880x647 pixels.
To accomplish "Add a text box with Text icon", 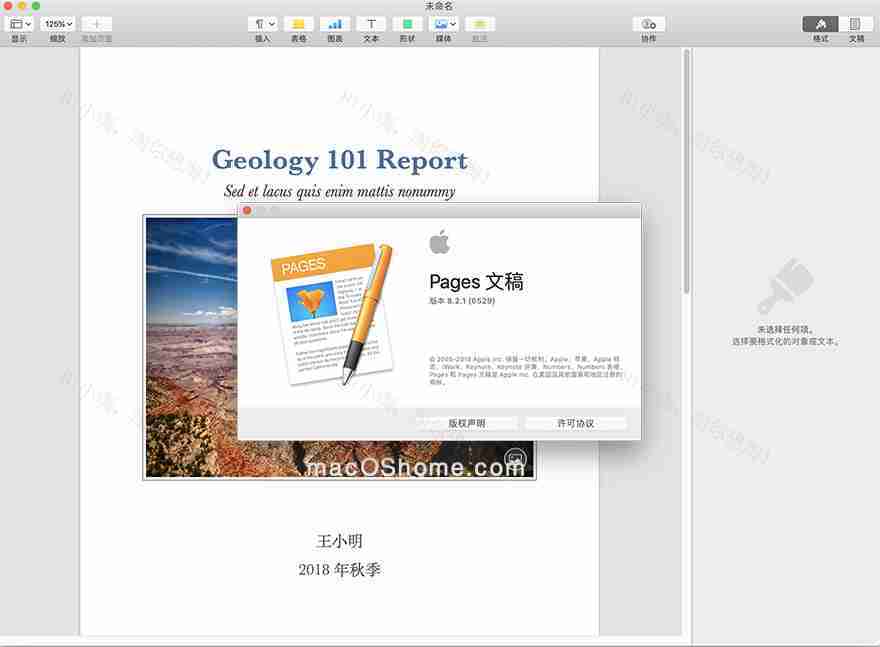I will pyautogui.click(x=371, y=24).
